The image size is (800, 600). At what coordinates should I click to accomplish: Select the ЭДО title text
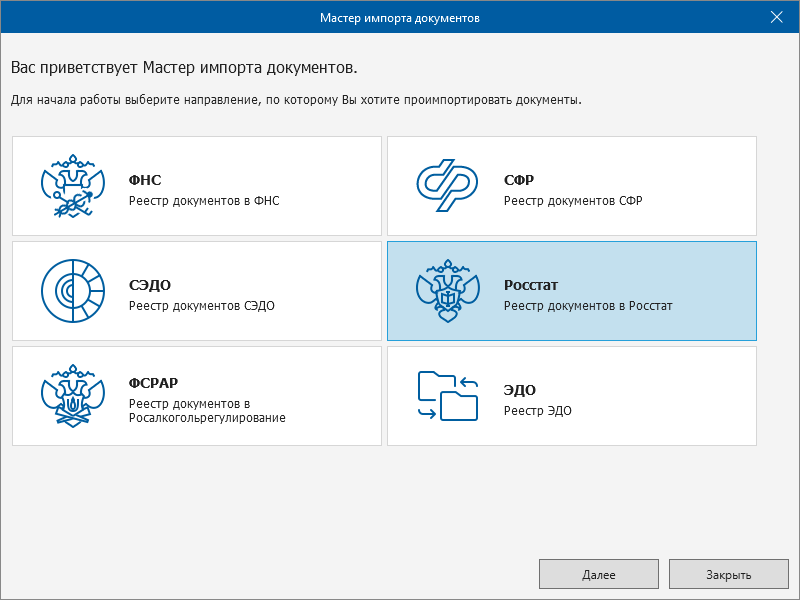[x=520, y=391]
